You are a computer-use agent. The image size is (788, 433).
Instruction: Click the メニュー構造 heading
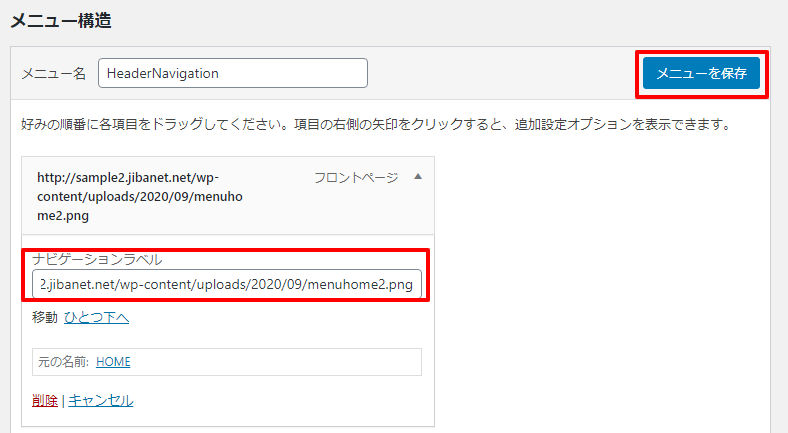pyautogui.click(x=61, y=21)
